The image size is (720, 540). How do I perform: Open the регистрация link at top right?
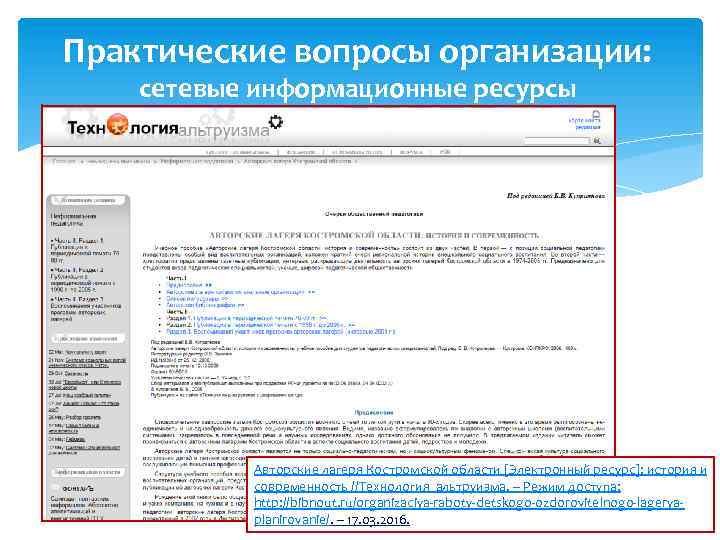point(588,127)
